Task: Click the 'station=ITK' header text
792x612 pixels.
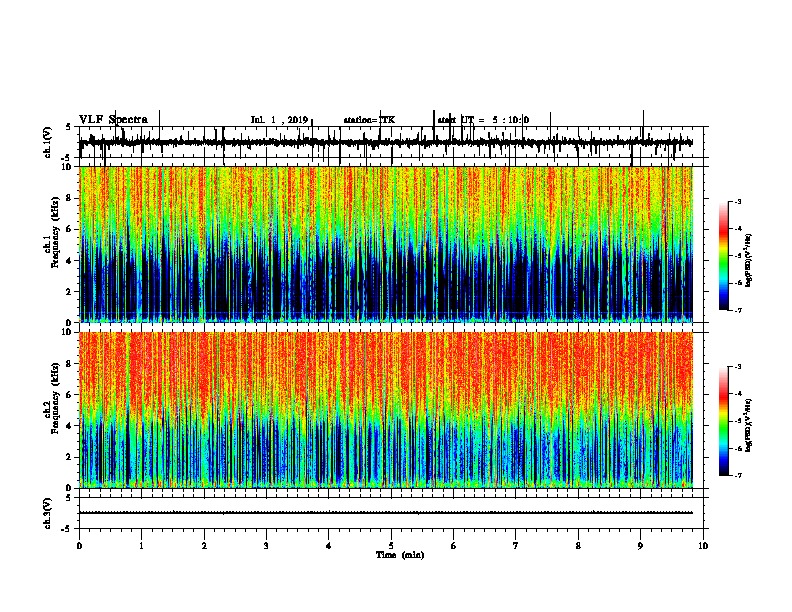Action: pos(369,120)
